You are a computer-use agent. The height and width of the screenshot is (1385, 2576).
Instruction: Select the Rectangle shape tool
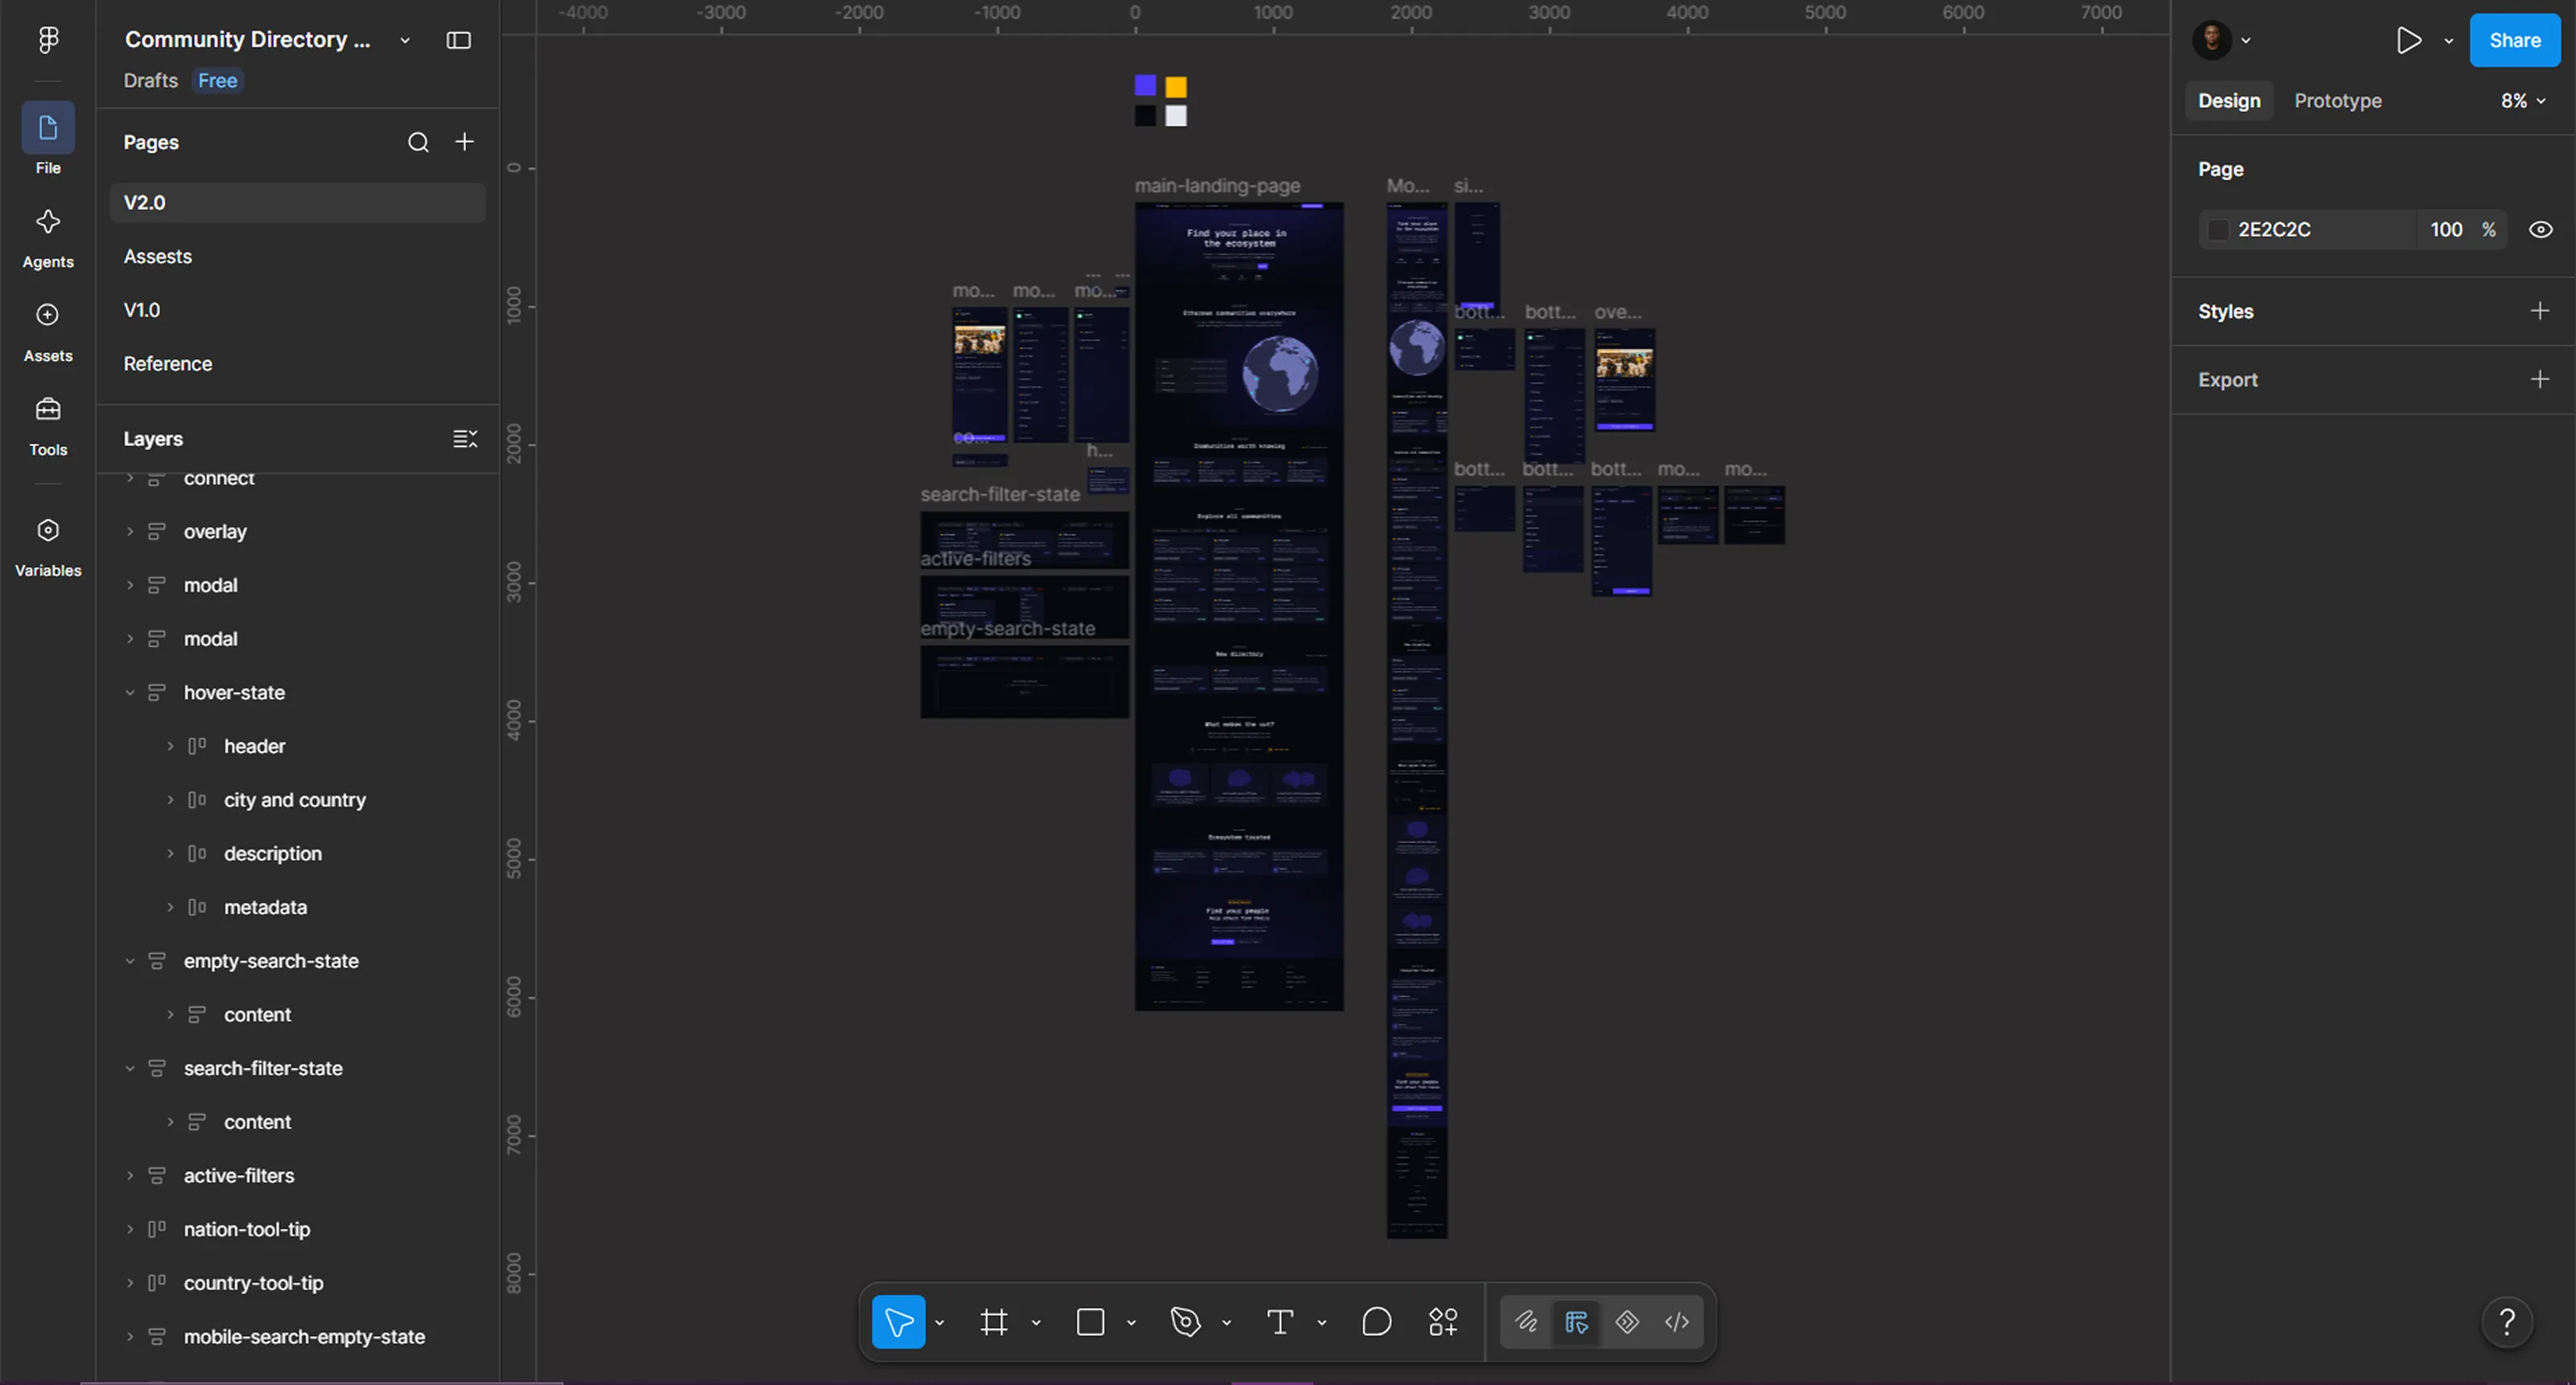(1090, 1322)
